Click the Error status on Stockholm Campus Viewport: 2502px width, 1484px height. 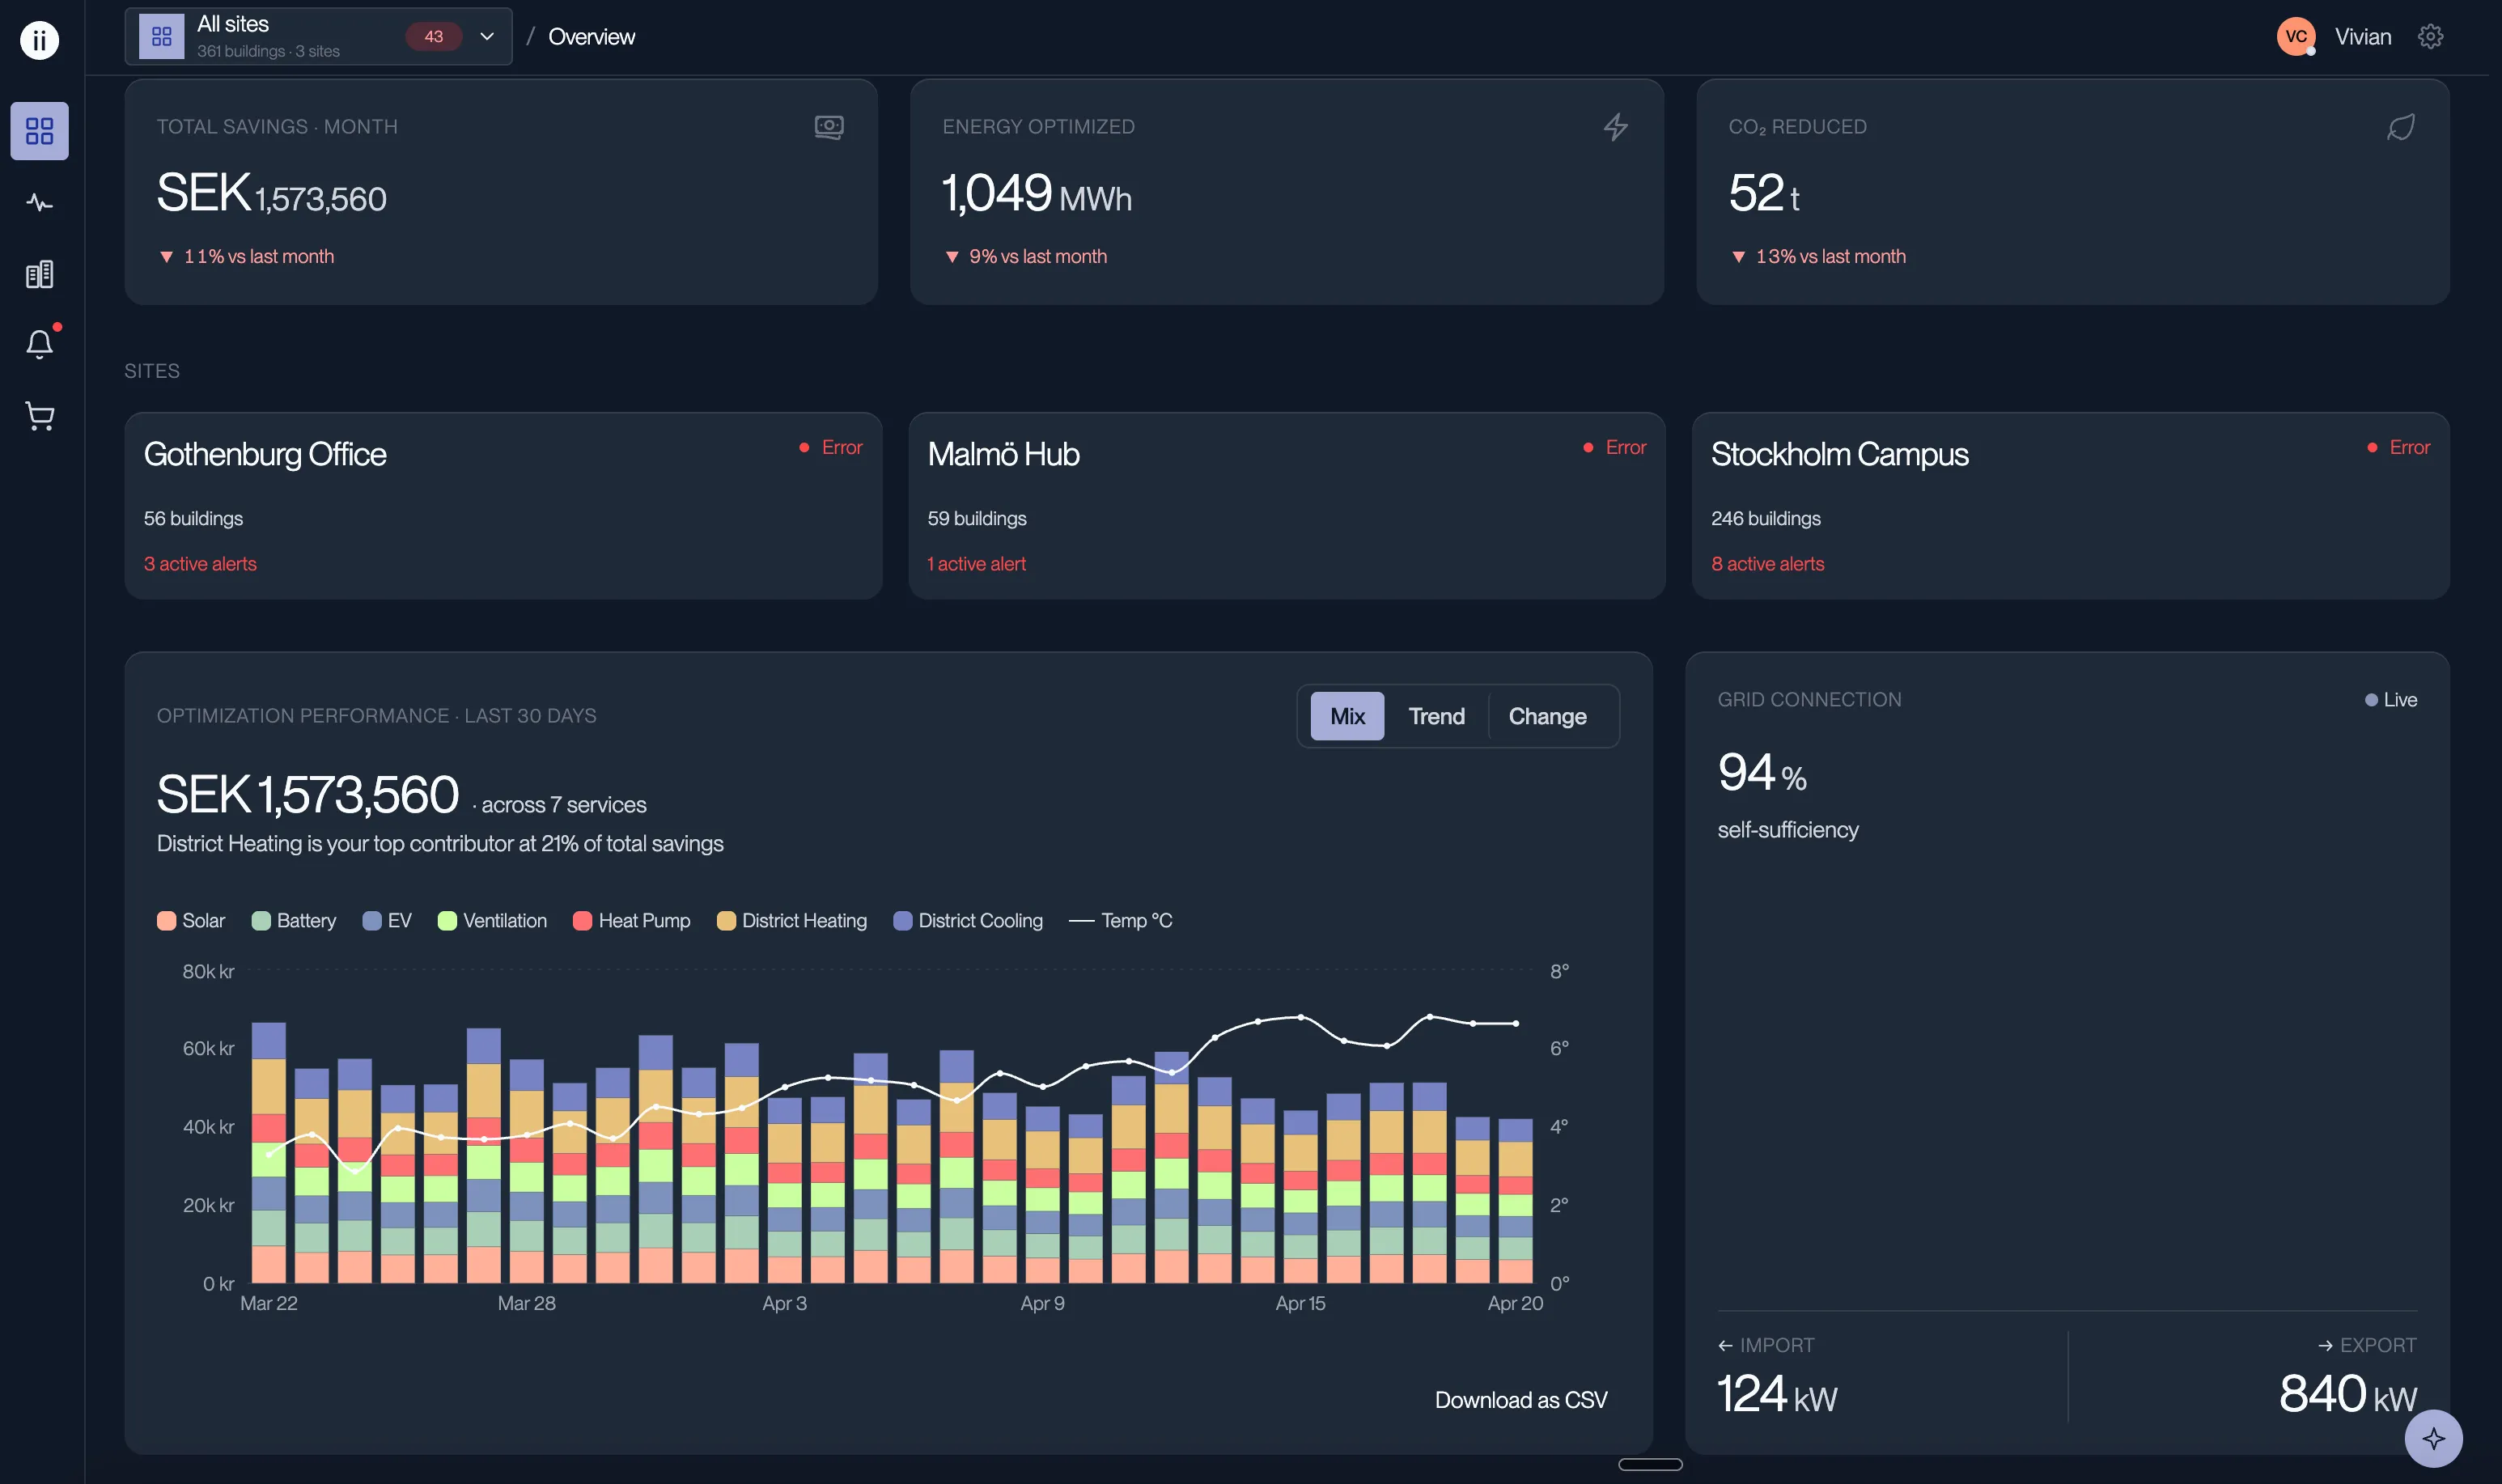tap(2399, 447)
